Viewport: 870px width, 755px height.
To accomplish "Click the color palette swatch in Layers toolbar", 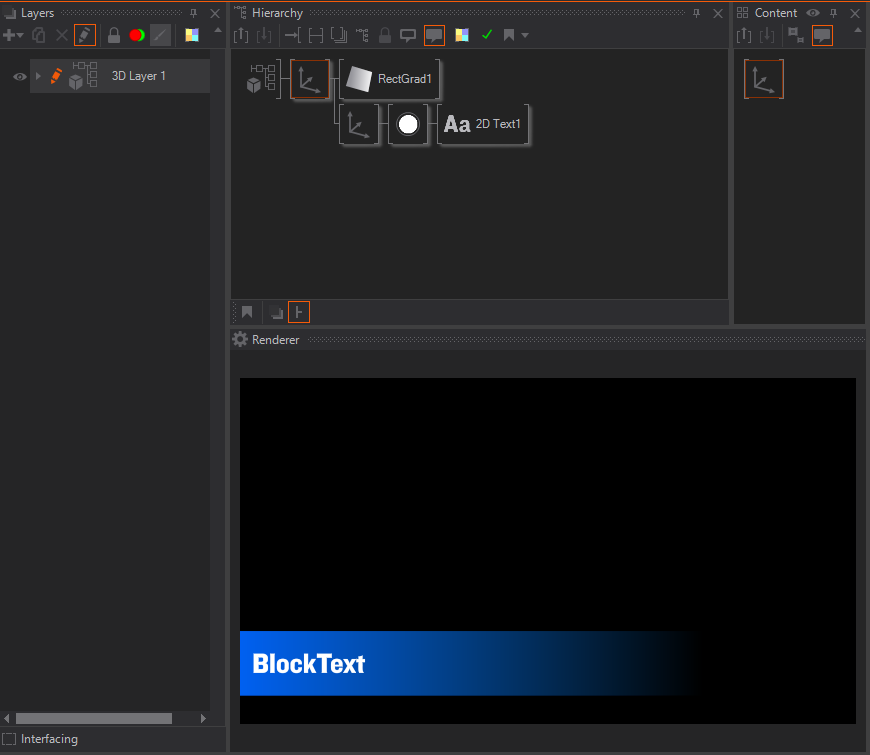I will click(191, 35).
